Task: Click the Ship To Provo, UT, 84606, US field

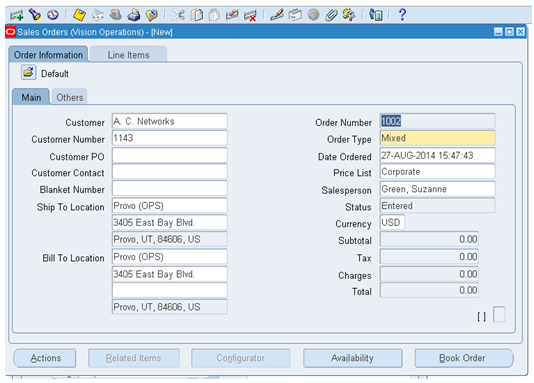Action: pos(170,239)
